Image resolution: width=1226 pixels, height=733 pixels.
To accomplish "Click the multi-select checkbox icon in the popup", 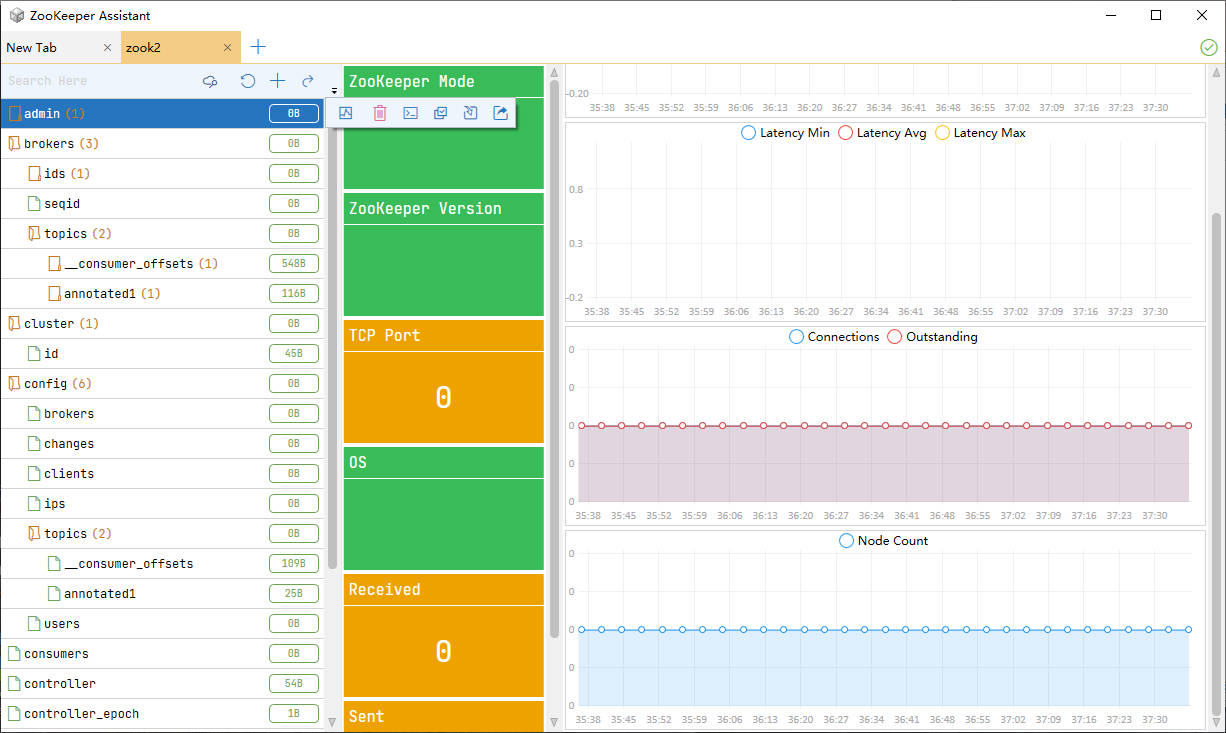I will click(x=440, y=113).
